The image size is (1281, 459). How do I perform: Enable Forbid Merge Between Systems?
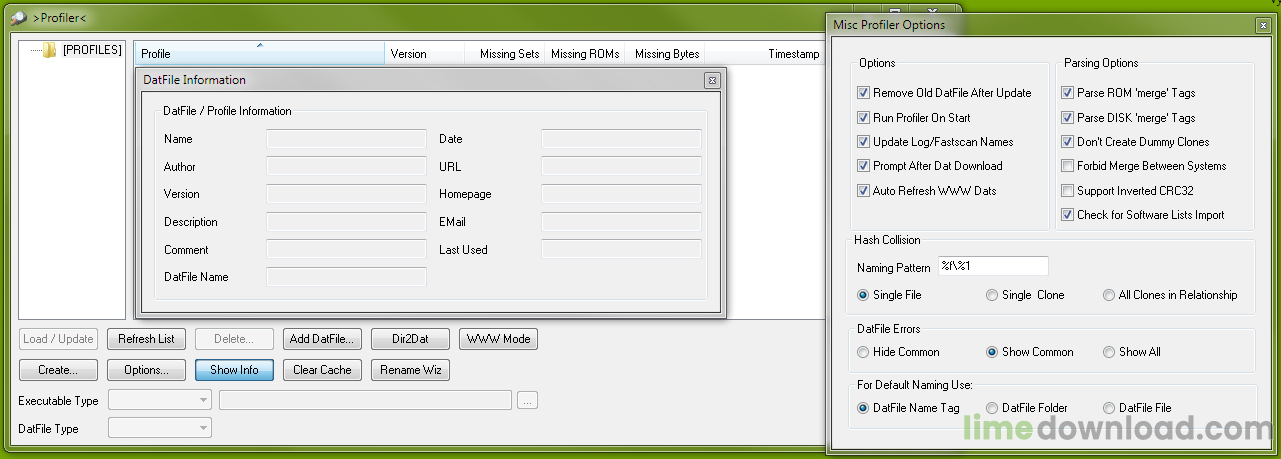[x=1068, y=166]
